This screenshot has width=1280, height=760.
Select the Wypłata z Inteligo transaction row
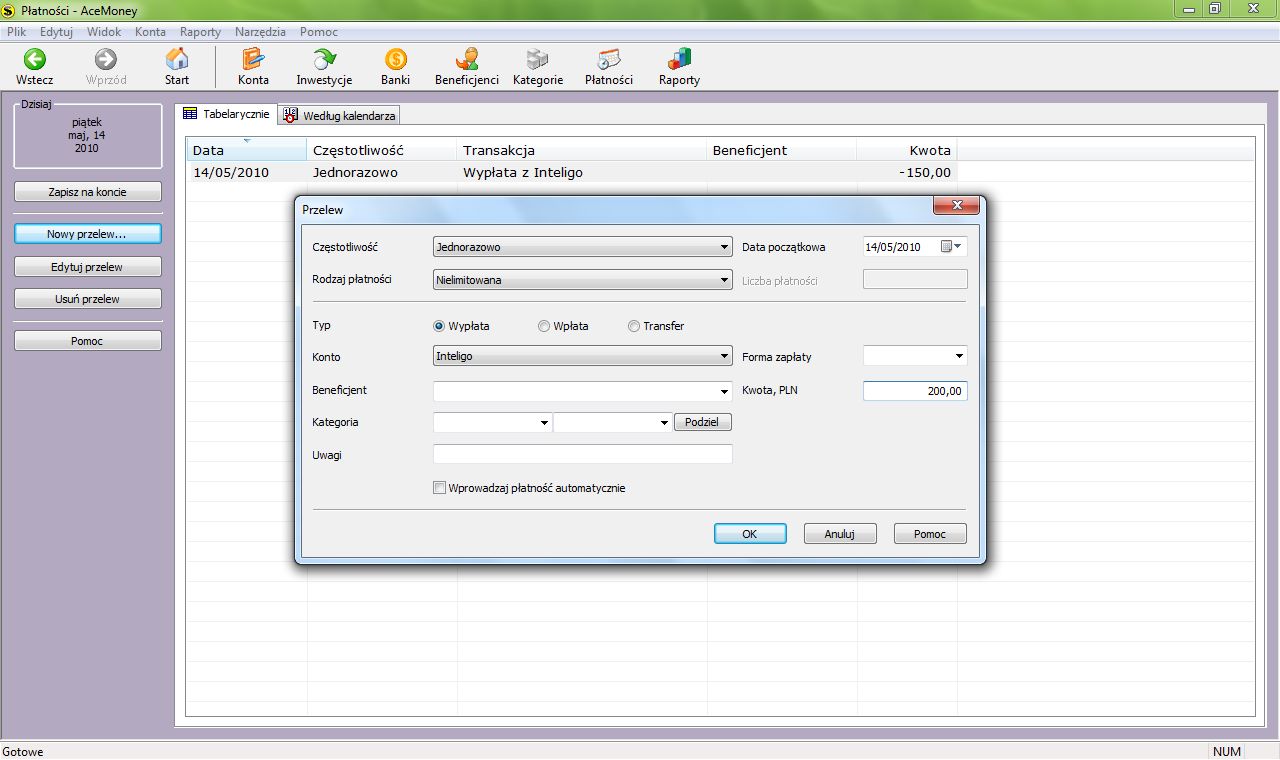[x=572, y=172]
